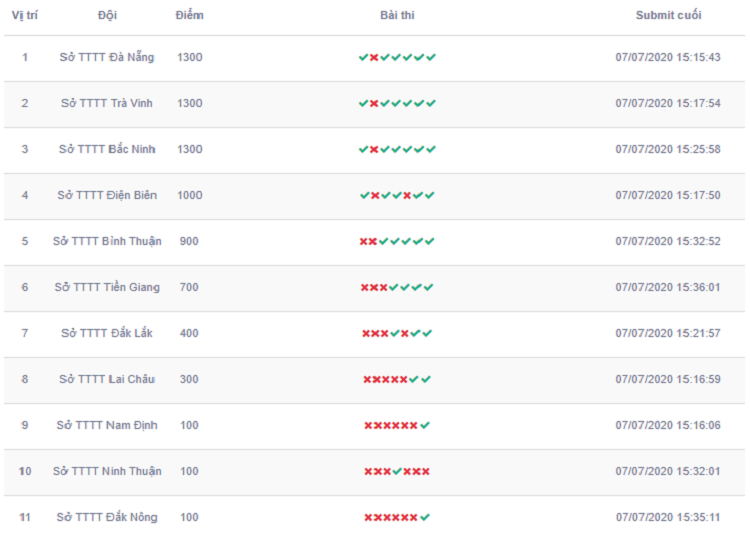The width and height of the screenshot is (750, 550).
Task: Click the red X in Sở TTTT Đà Nẵng row
Action: (374, 57)
